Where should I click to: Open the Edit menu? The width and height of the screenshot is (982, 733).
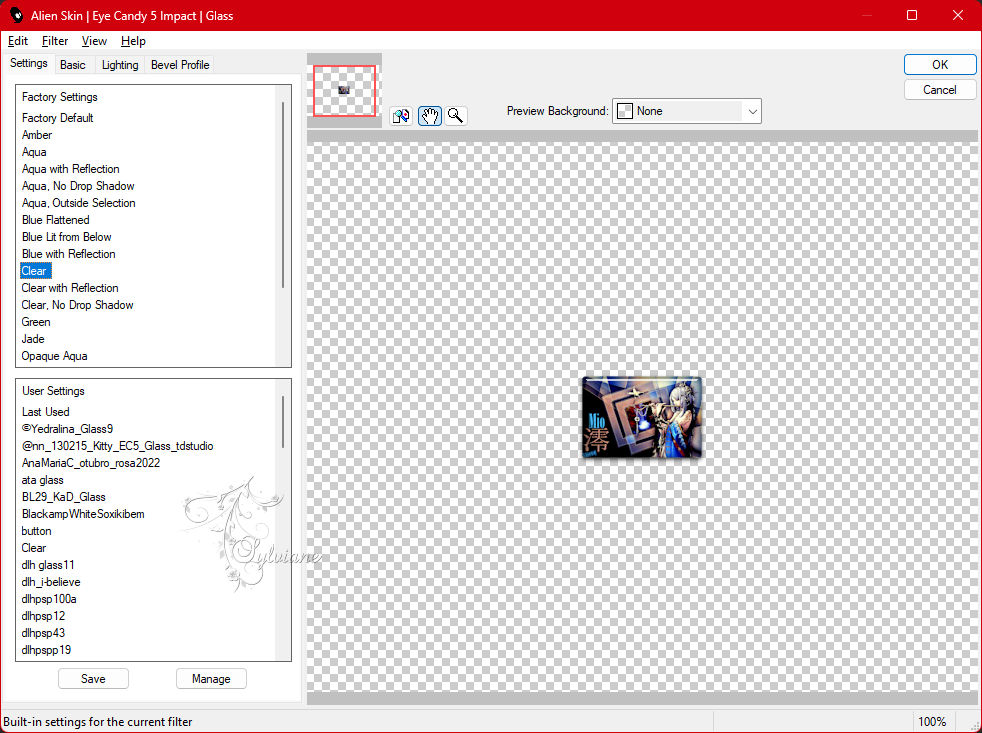[x=18, y=41]
